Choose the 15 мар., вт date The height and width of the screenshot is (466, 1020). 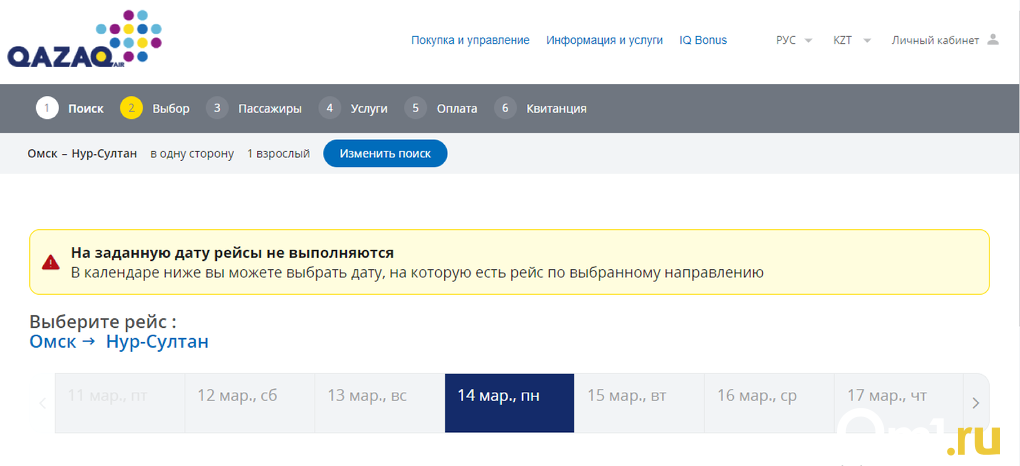(x=639, y=403)
